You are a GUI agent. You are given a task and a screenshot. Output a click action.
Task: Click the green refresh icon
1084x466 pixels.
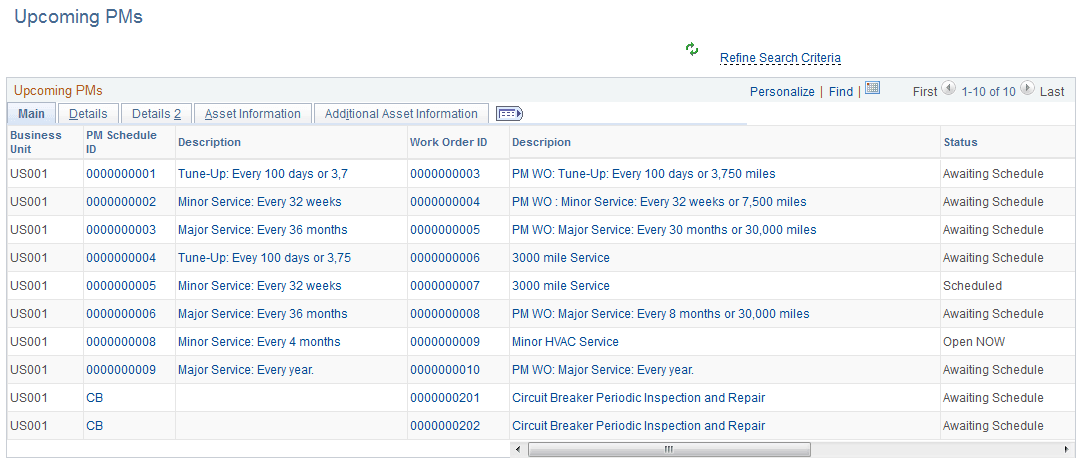692,49
